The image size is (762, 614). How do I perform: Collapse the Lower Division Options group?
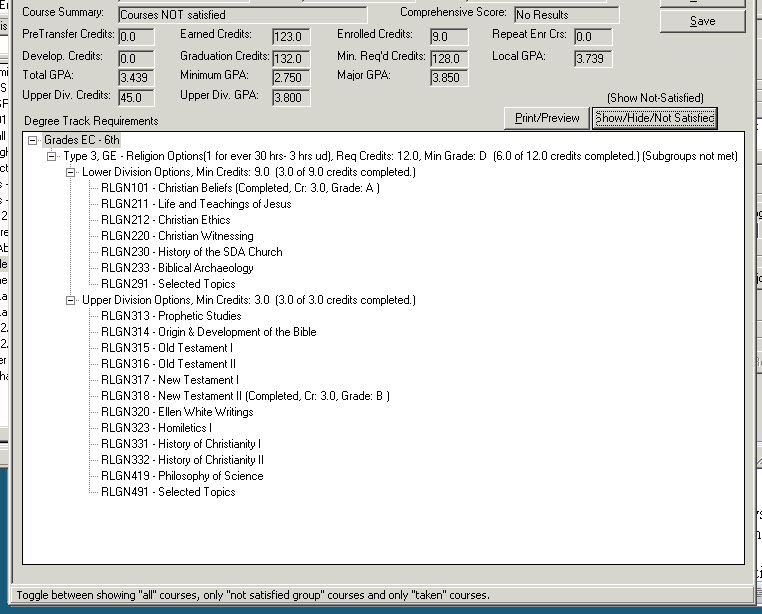[x=70, y=172]
